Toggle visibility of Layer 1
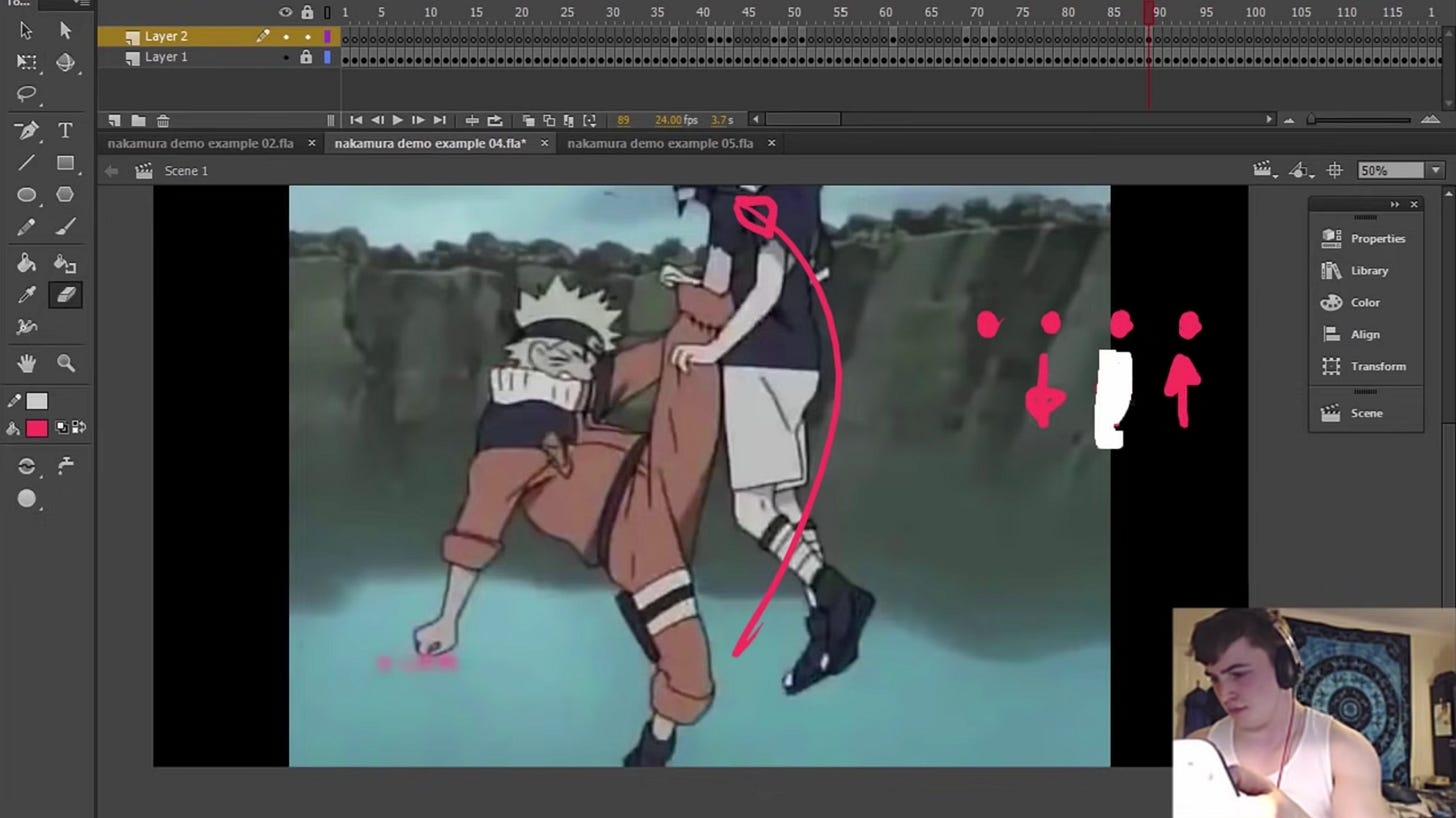 [285, 57]
